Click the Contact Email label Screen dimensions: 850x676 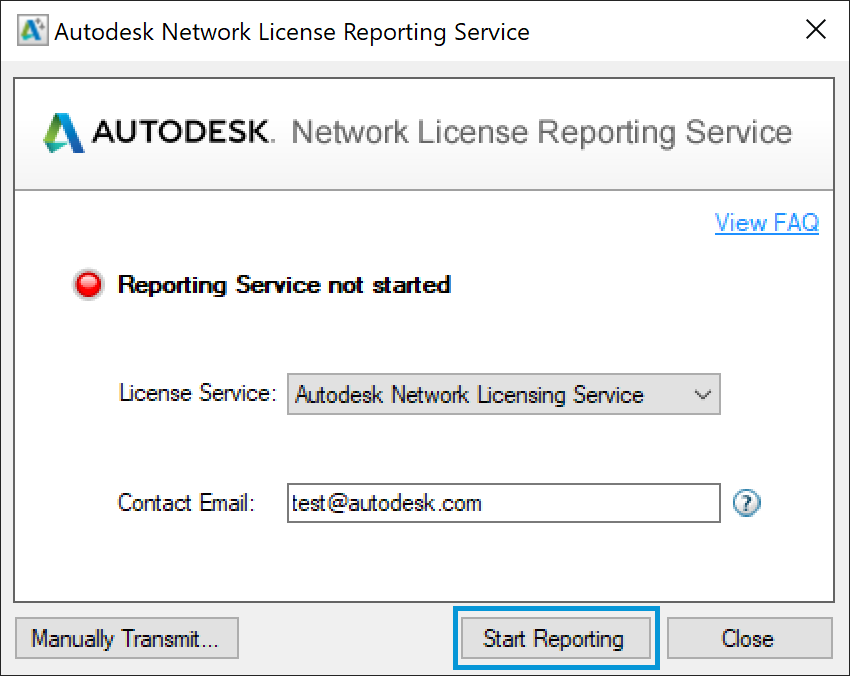pyautogui.click(x=186, y=503)
